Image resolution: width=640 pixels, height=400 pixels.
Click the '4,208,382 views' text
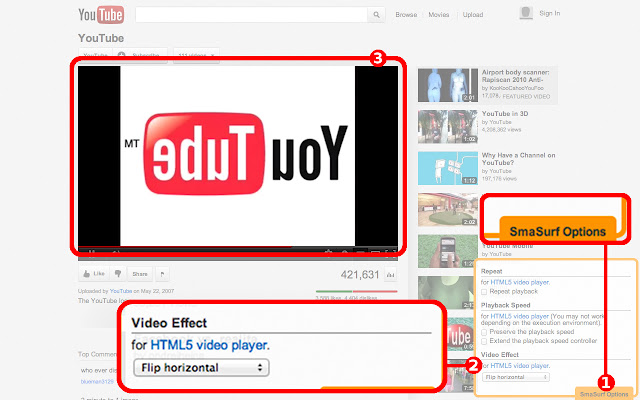click(502, 129)
